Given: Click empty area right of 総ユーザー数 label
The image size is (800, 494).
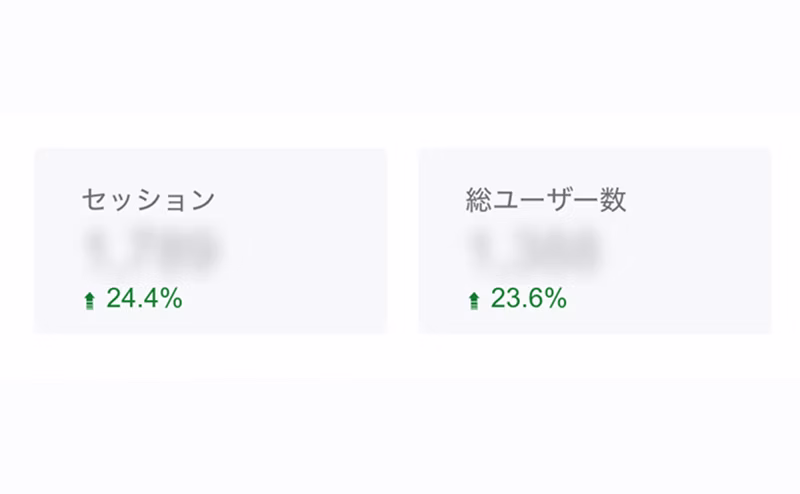Looking at the screenshot, I should point(700,200).
